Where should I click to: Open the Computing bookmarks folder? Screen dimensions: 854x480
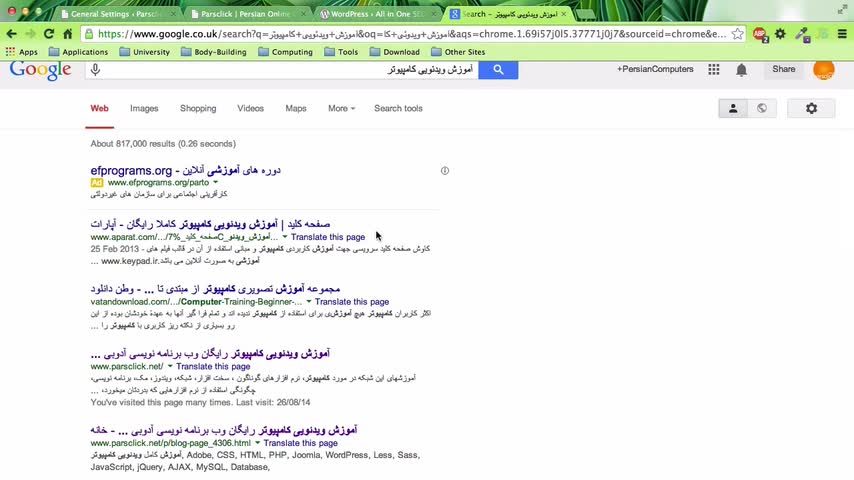(x=285, y=52)
